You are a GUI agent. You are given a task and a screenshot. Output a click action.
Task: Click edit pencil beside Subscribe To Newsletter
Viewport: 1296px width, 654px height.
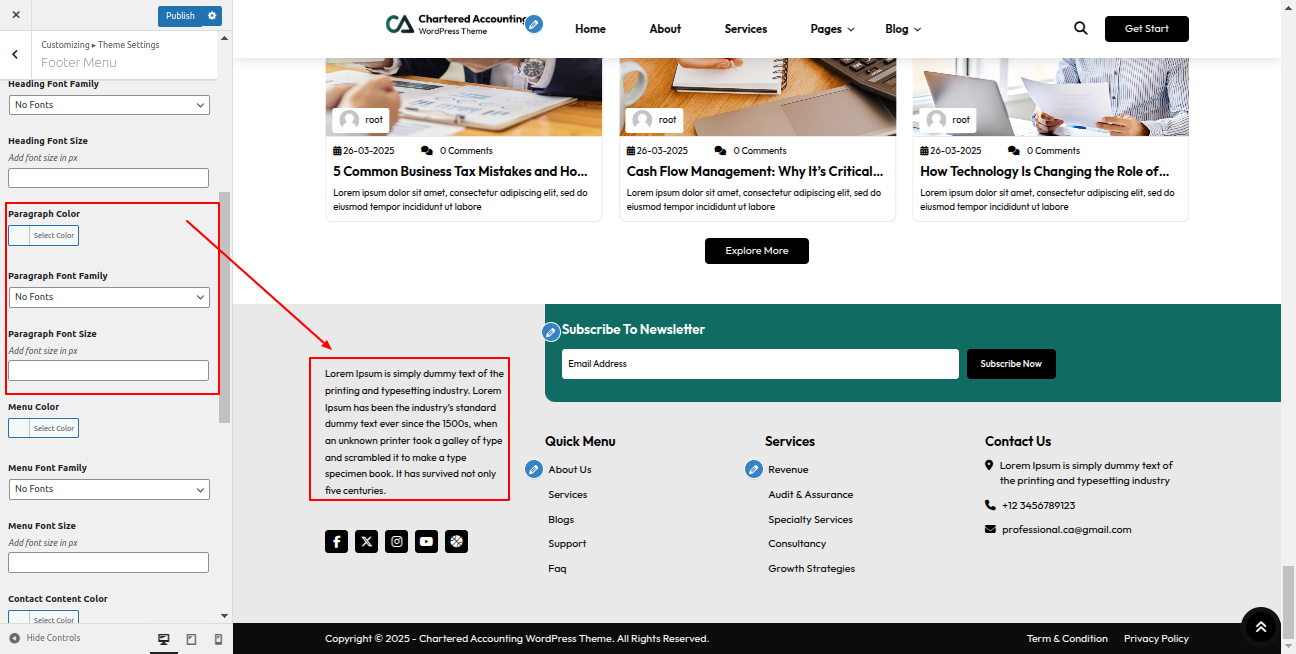tap(551, 332)
